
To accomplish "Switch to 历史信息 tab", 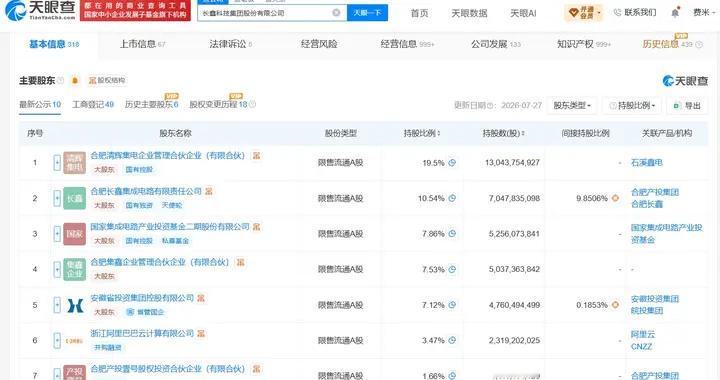I will pos(667,44).
